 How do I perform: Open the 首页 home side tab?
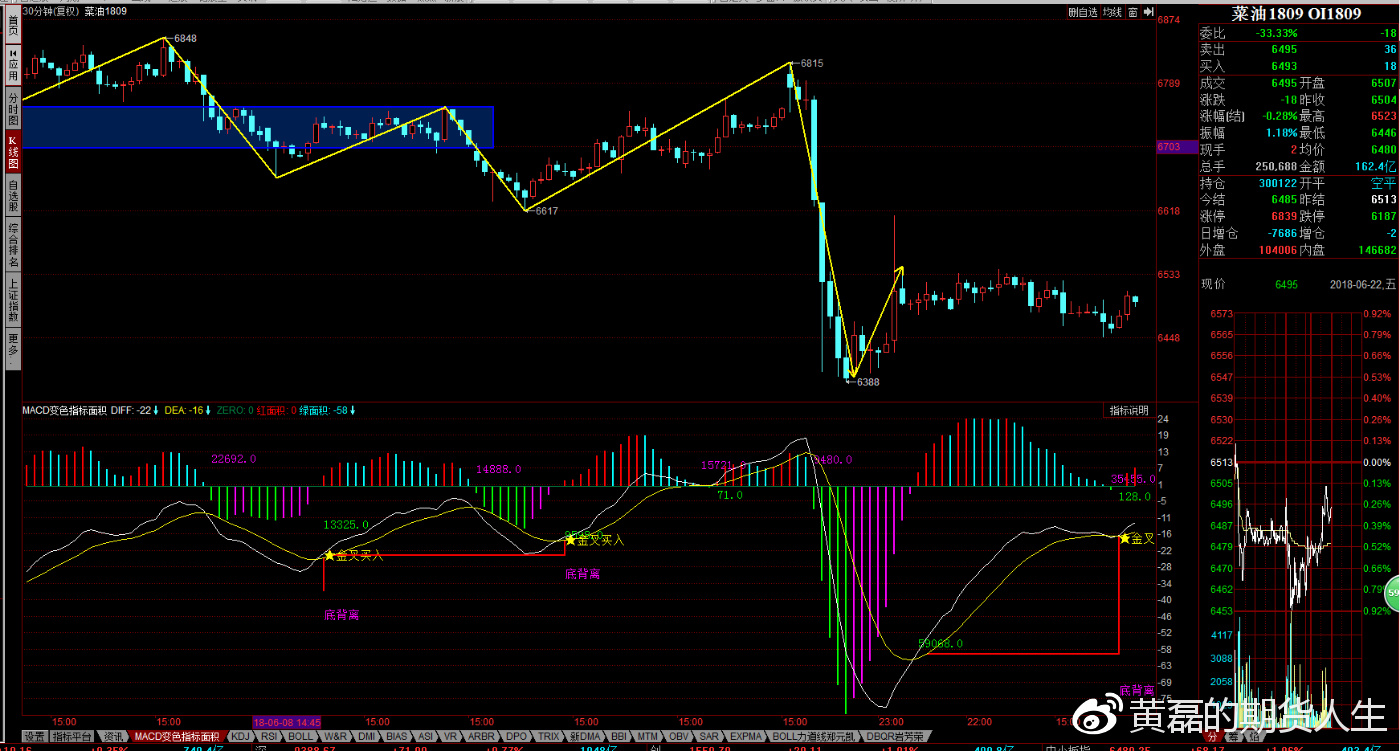(x=13, y=24)
